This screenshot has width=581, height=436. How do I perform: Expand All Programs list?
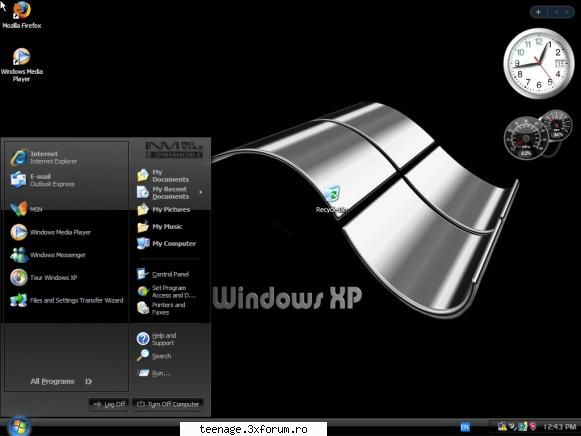(x=61, y=381)
